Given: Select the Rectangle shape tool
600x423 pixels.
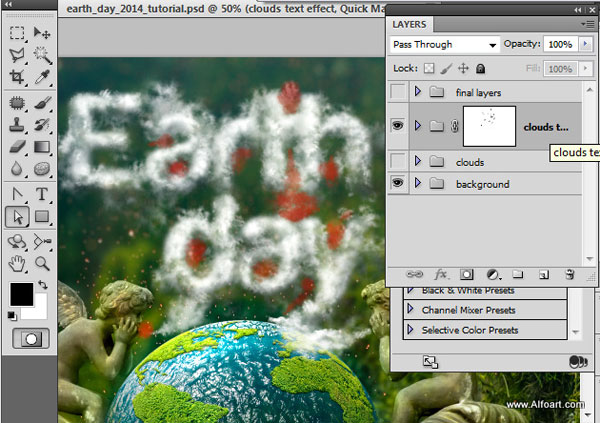Looking at the screenshot, I should [42, 217].
